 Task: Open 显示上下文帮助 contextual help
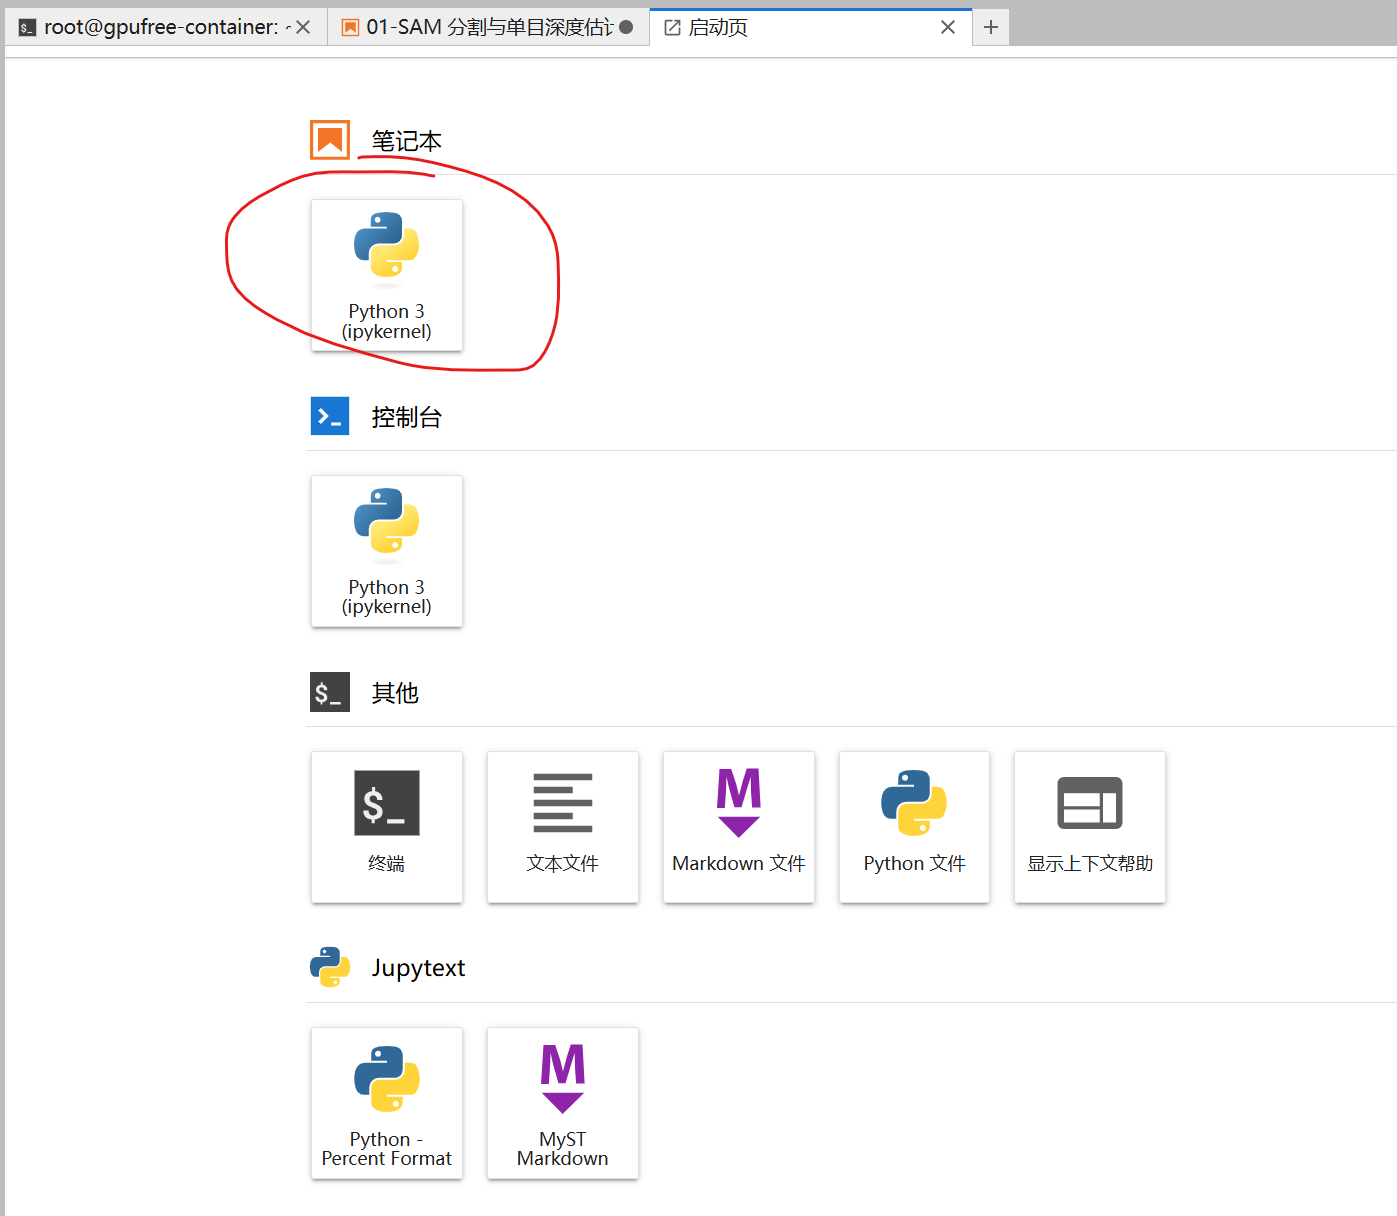1090,827
